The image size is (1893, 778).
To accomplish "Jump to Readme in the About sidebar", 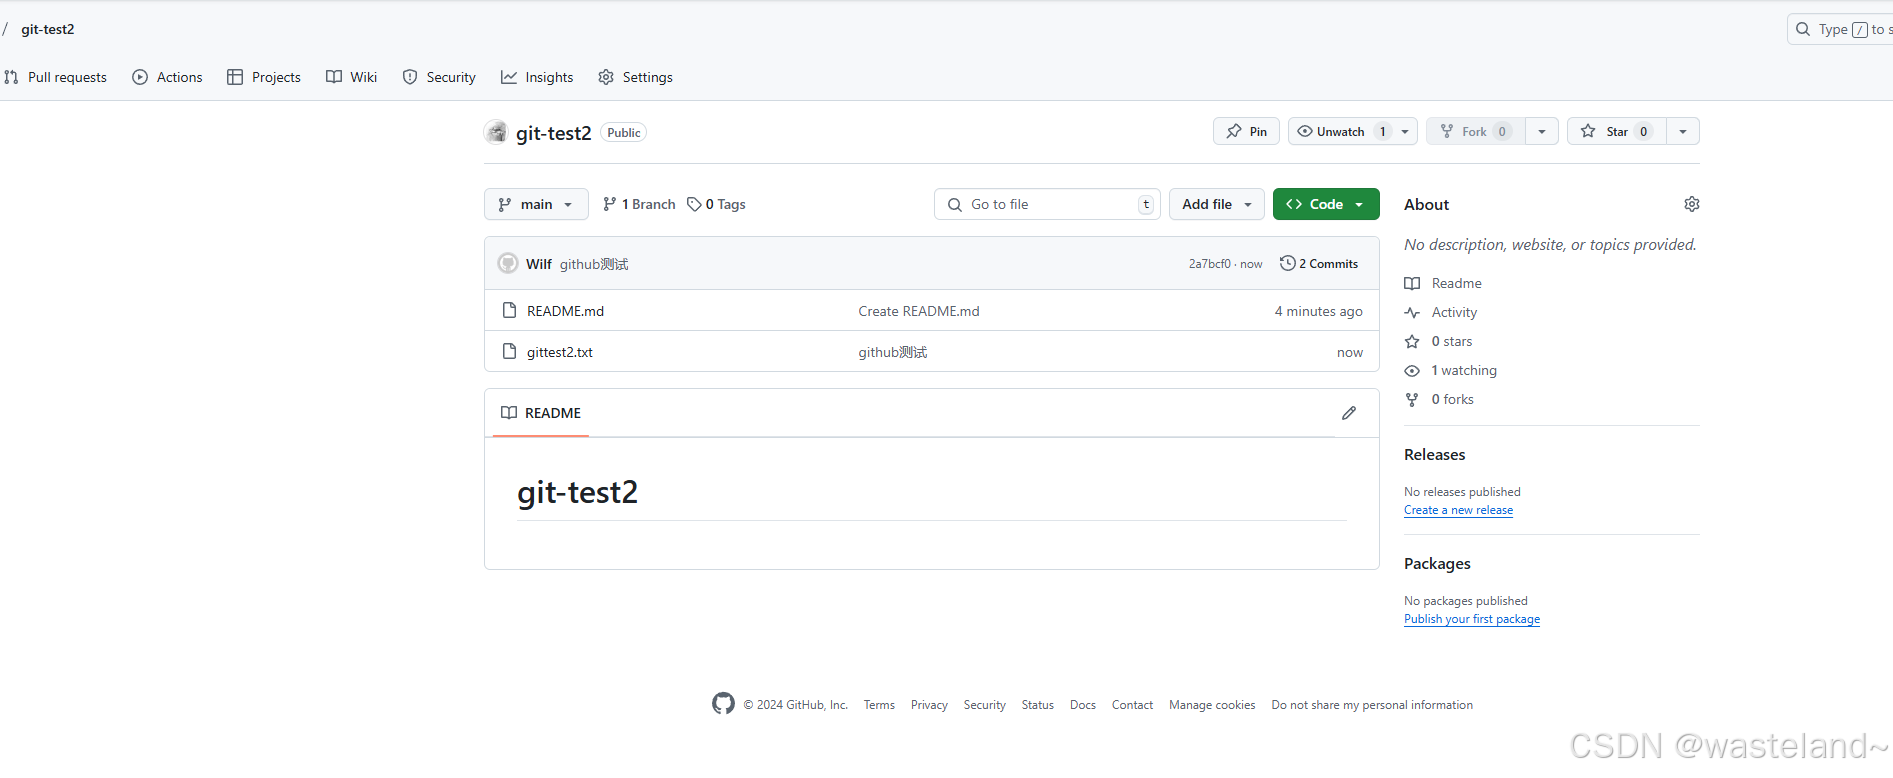I will tap(1443, 283).
